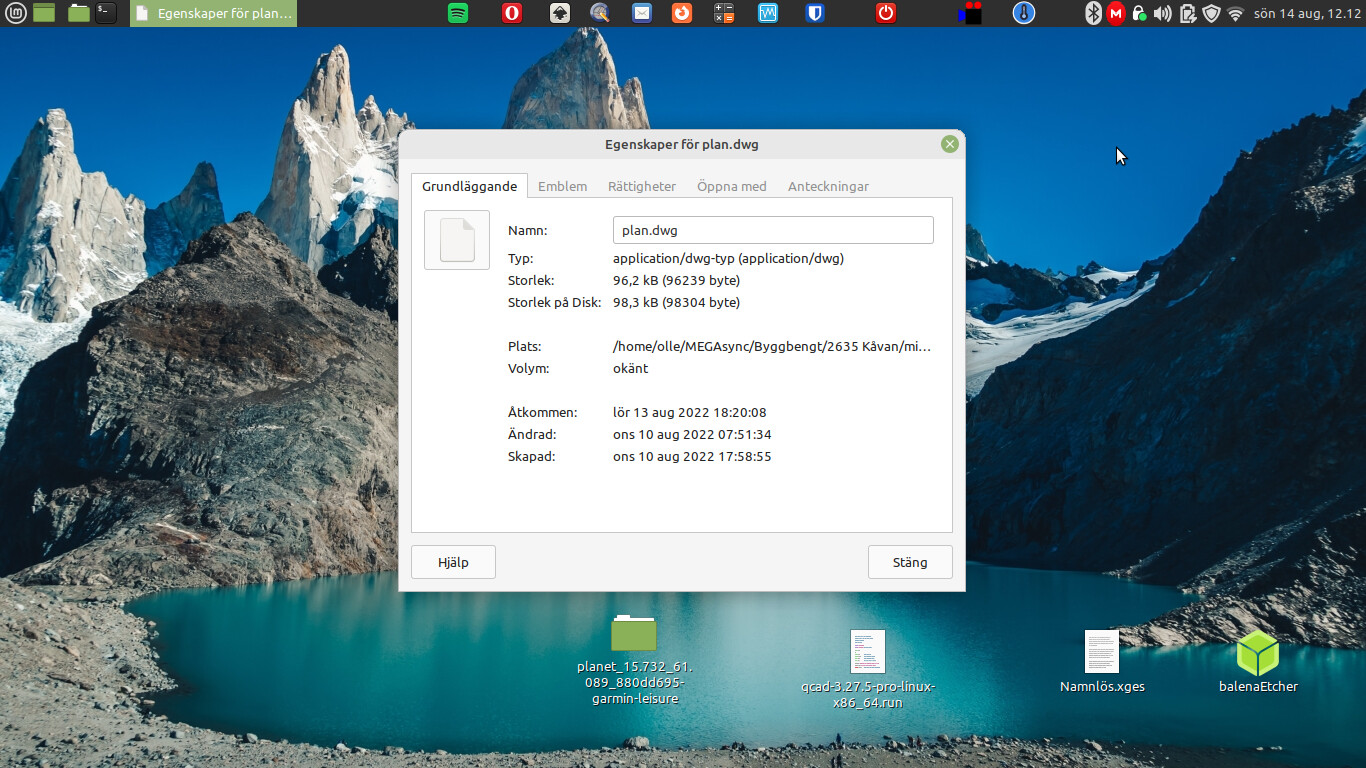1366x768 pixels.
Task: Click the red MEGAsync tray icon
Action: click(1116, 13)
